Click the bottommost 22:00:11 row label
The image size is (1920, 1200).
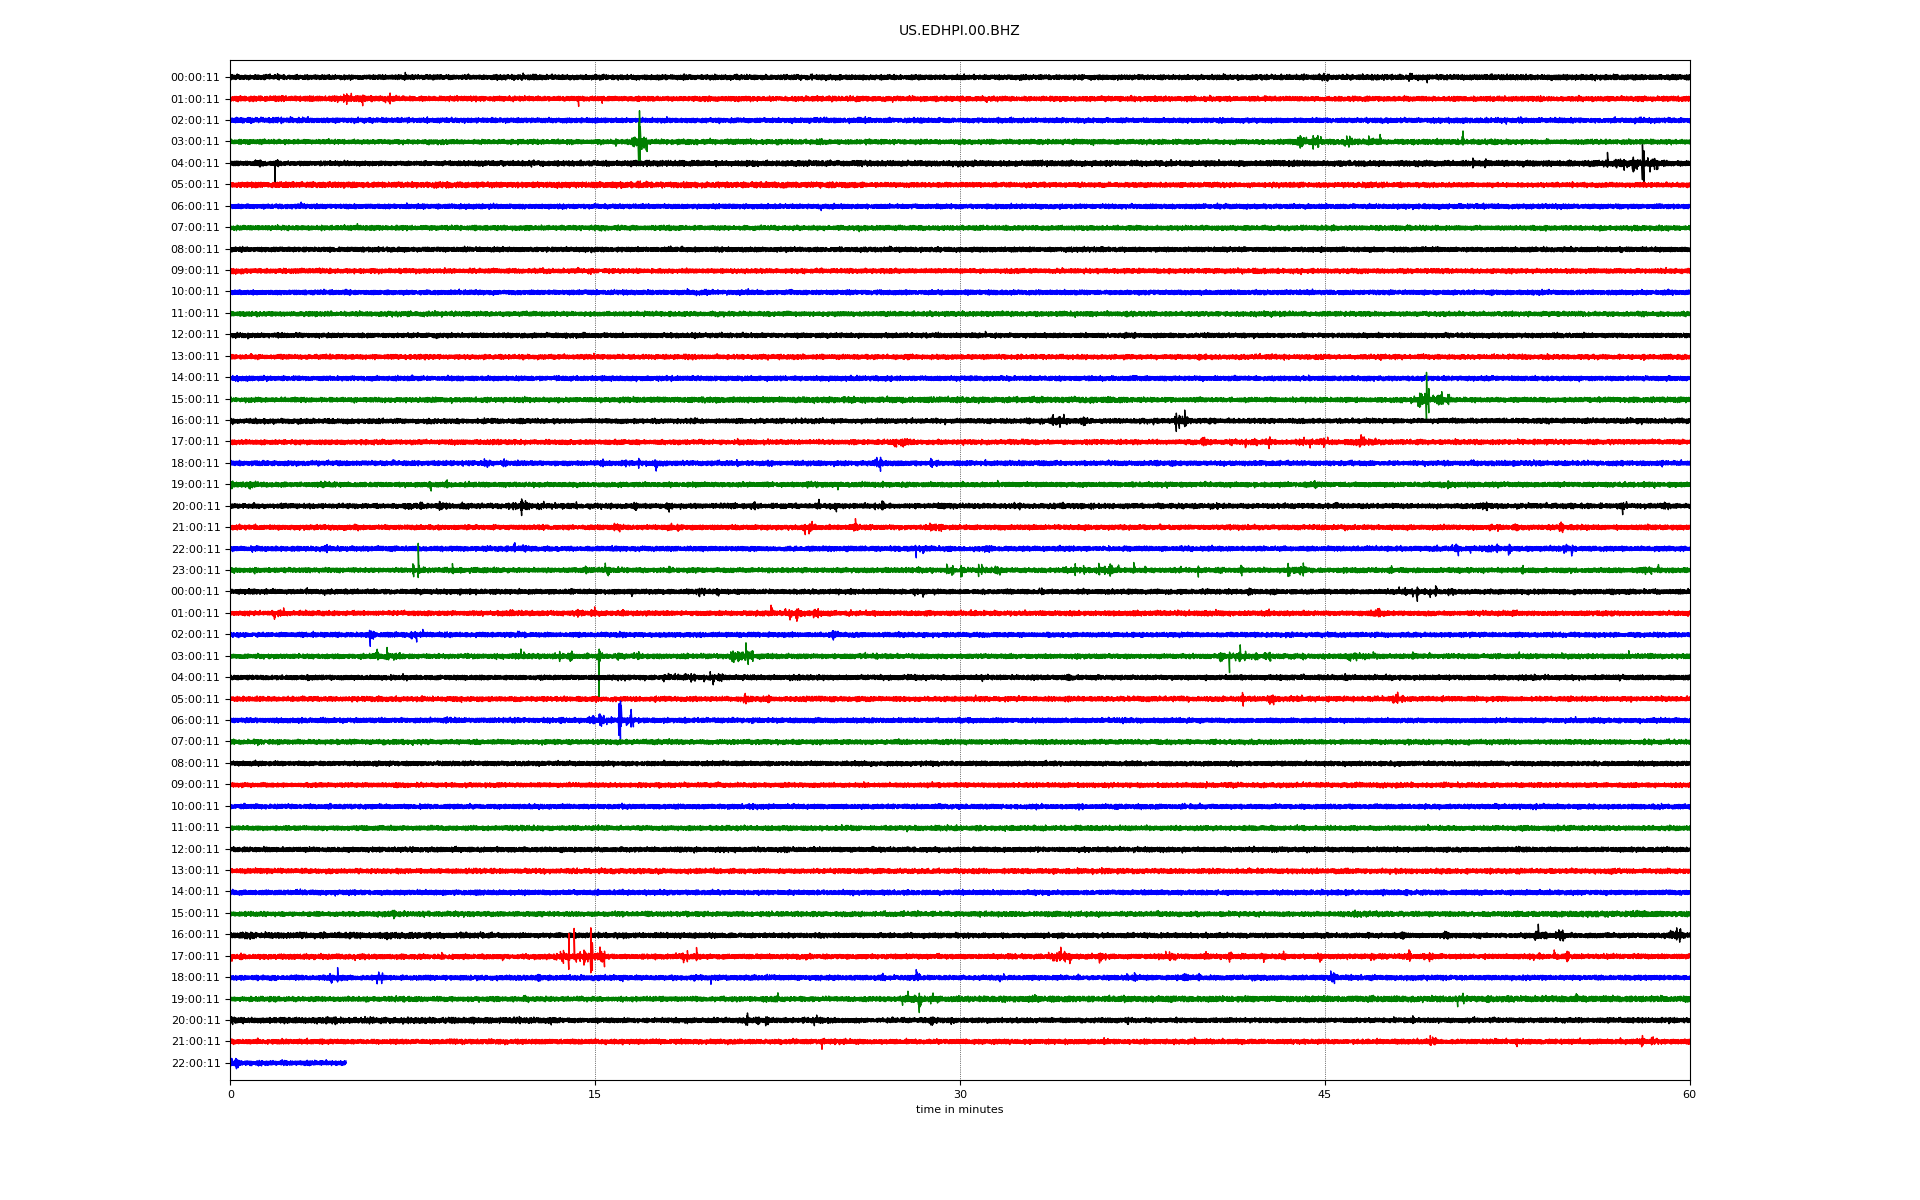195,1063
